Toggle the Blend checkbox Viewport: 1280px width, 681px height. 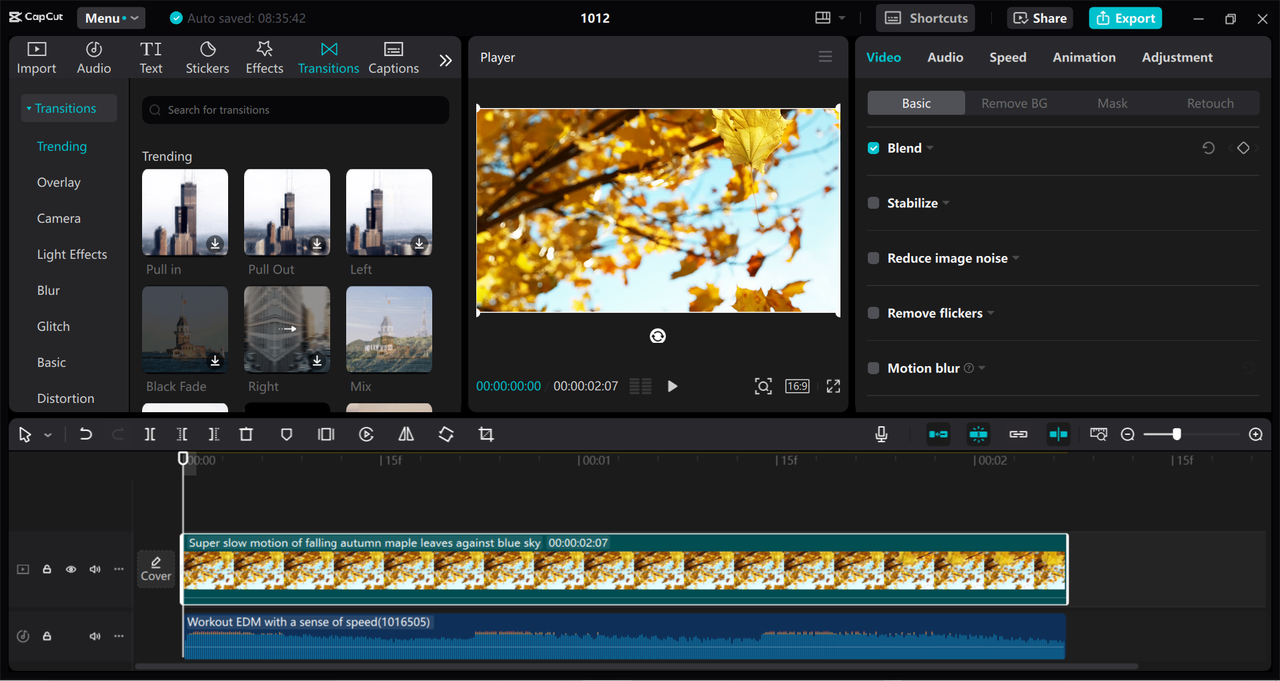click(x=873, y=148)
